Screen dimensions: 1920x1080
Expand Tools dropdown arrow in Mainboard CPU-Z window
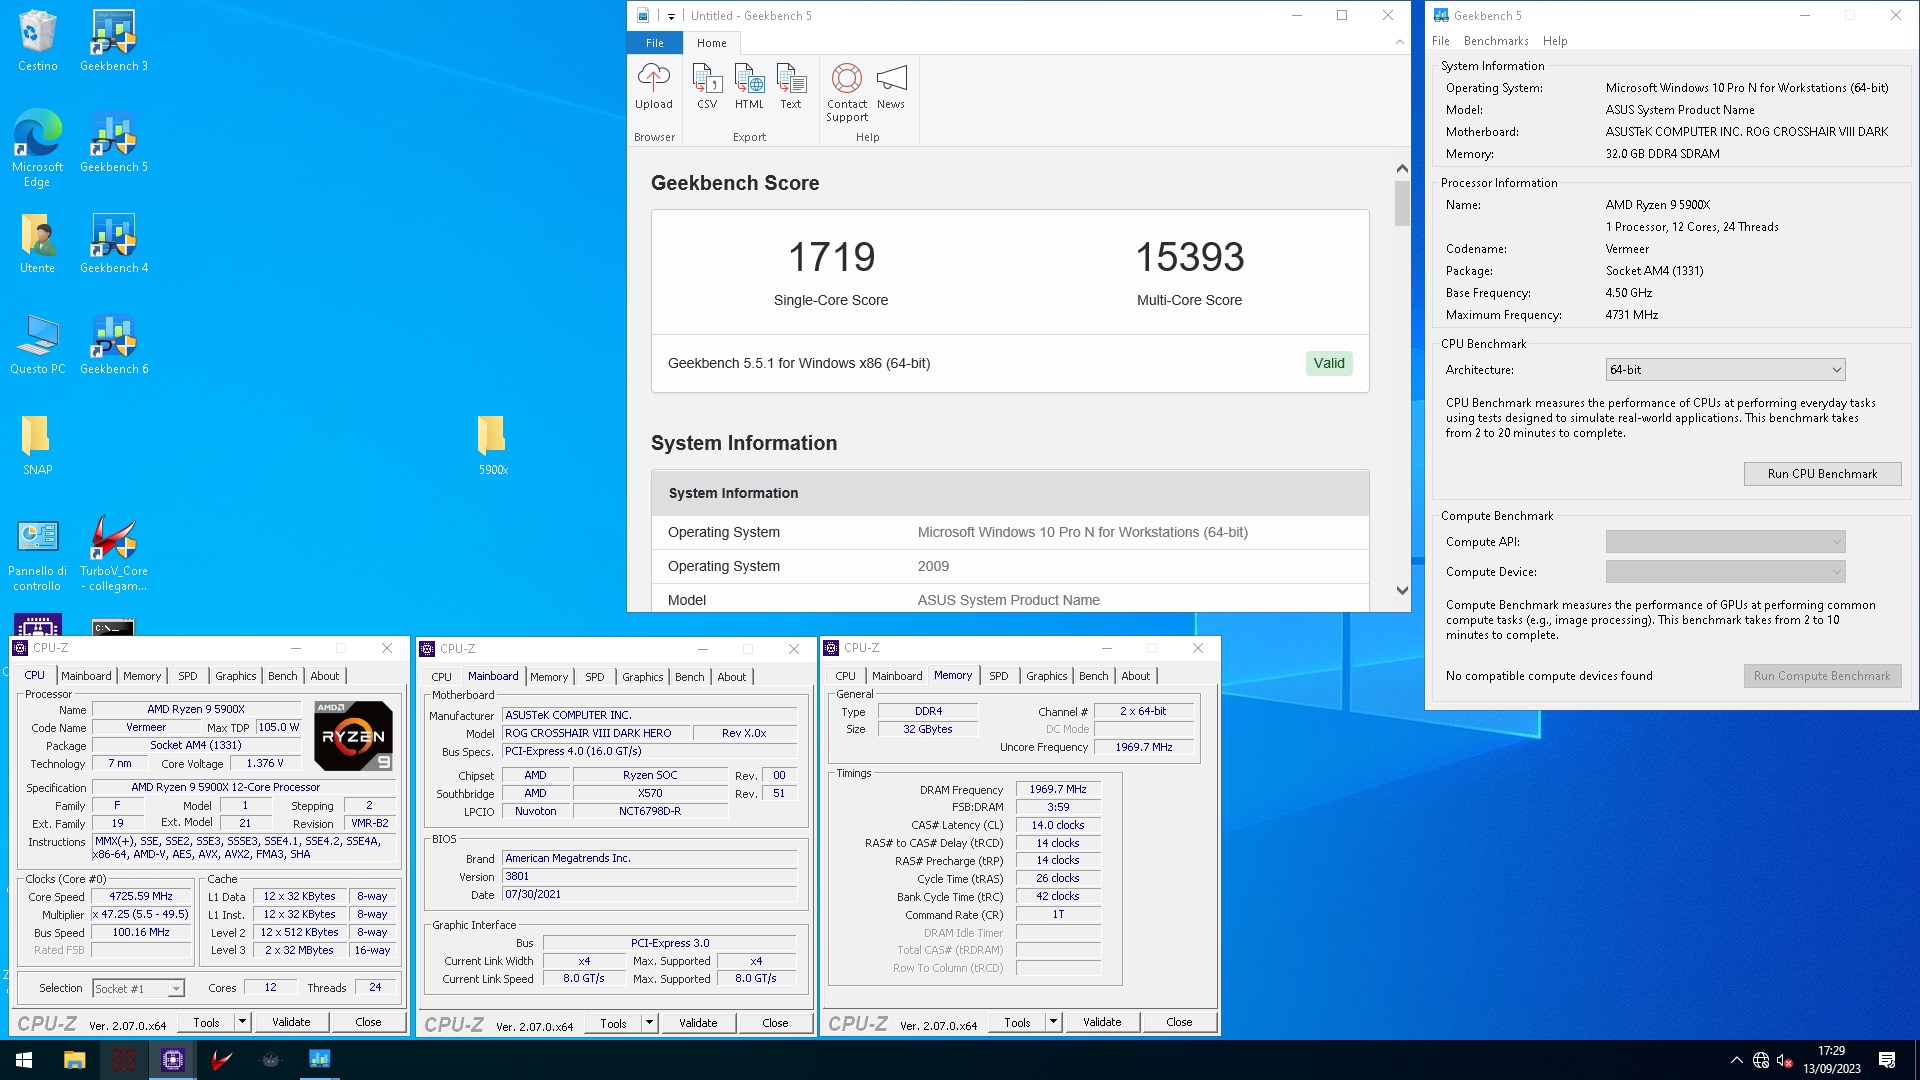coord(649,1023)
